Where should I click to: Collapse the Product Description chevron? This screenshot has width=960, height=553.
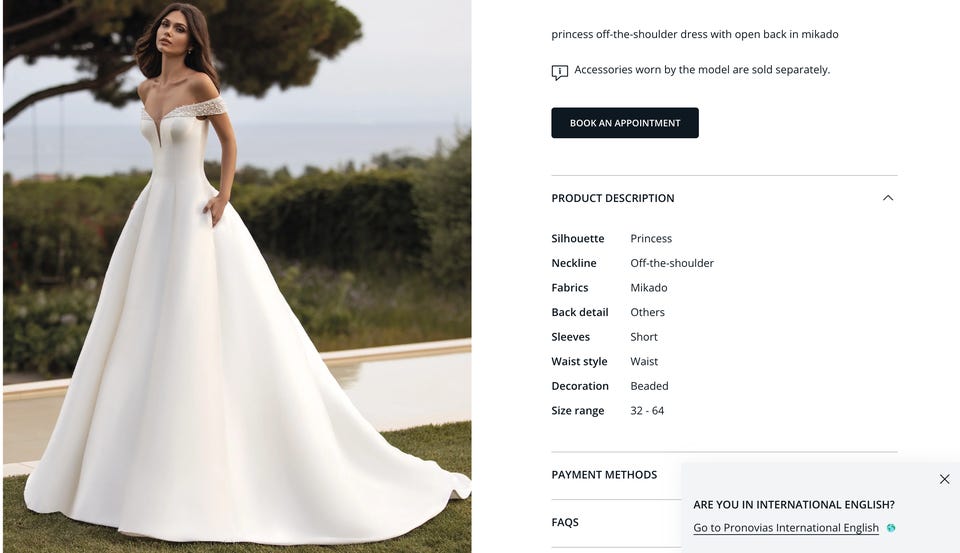(888, 198)
